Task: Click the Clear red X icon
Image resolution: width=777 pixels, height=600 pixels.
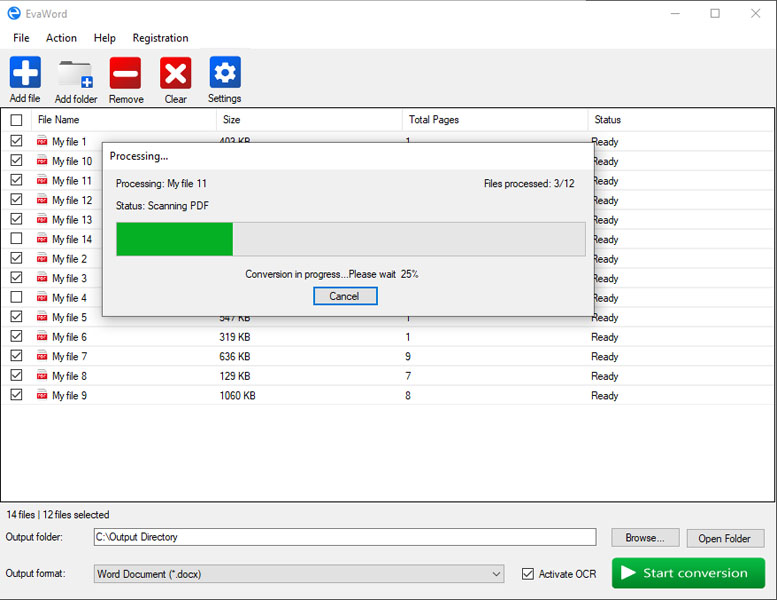Action: point(175,73)
